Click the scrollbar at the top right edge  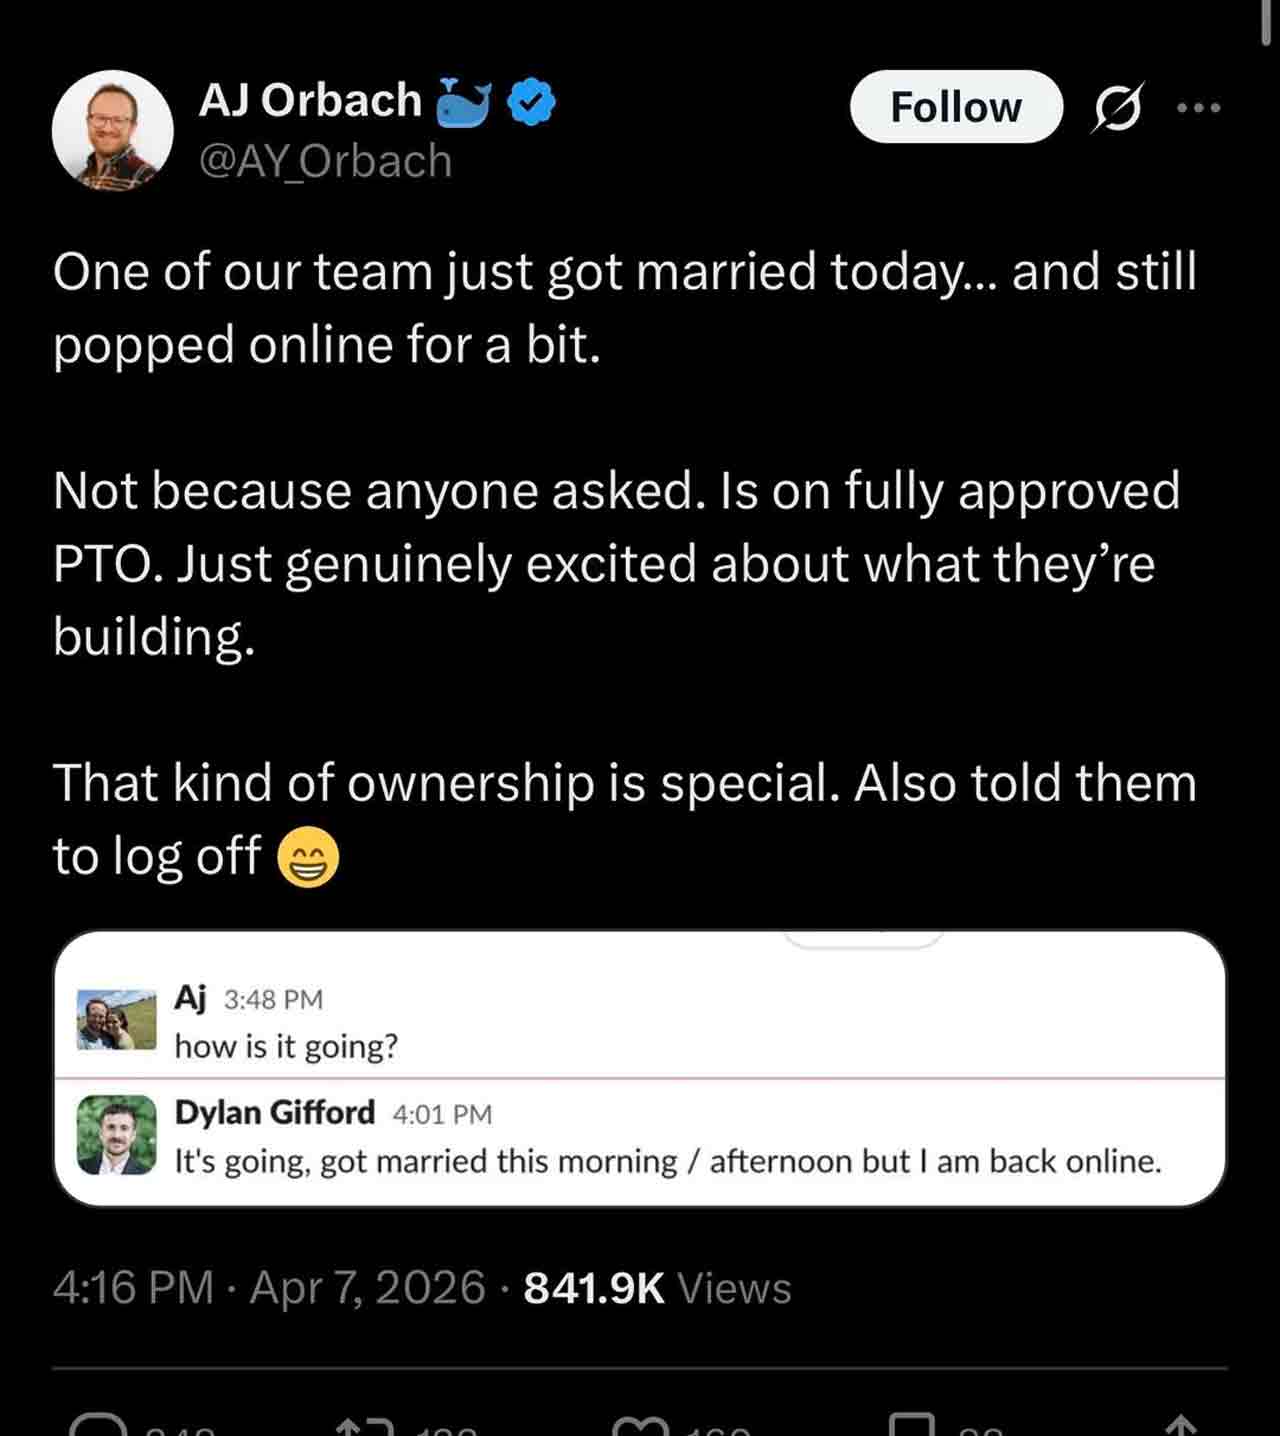(1267, 22)
